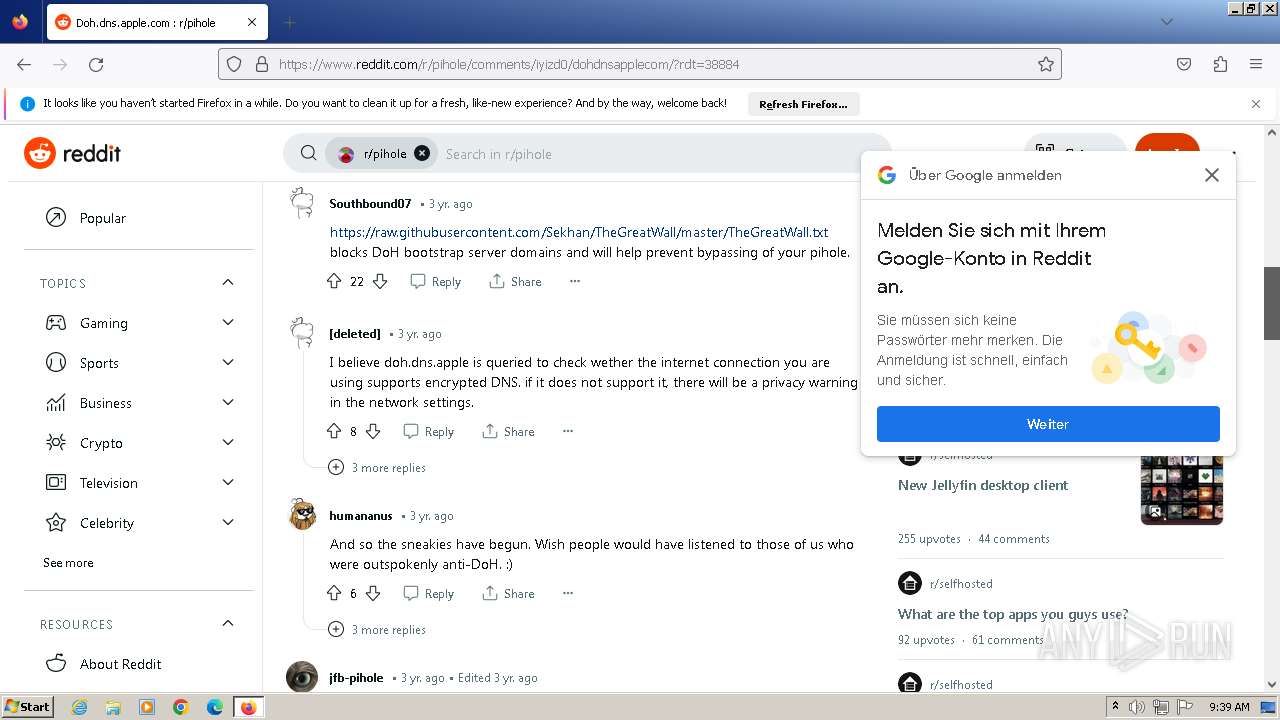Viewport: 1280px width, 720px height.
Task: Dismiss the Firefox refresh notification bar
Action: click(x=1256, y=104)
